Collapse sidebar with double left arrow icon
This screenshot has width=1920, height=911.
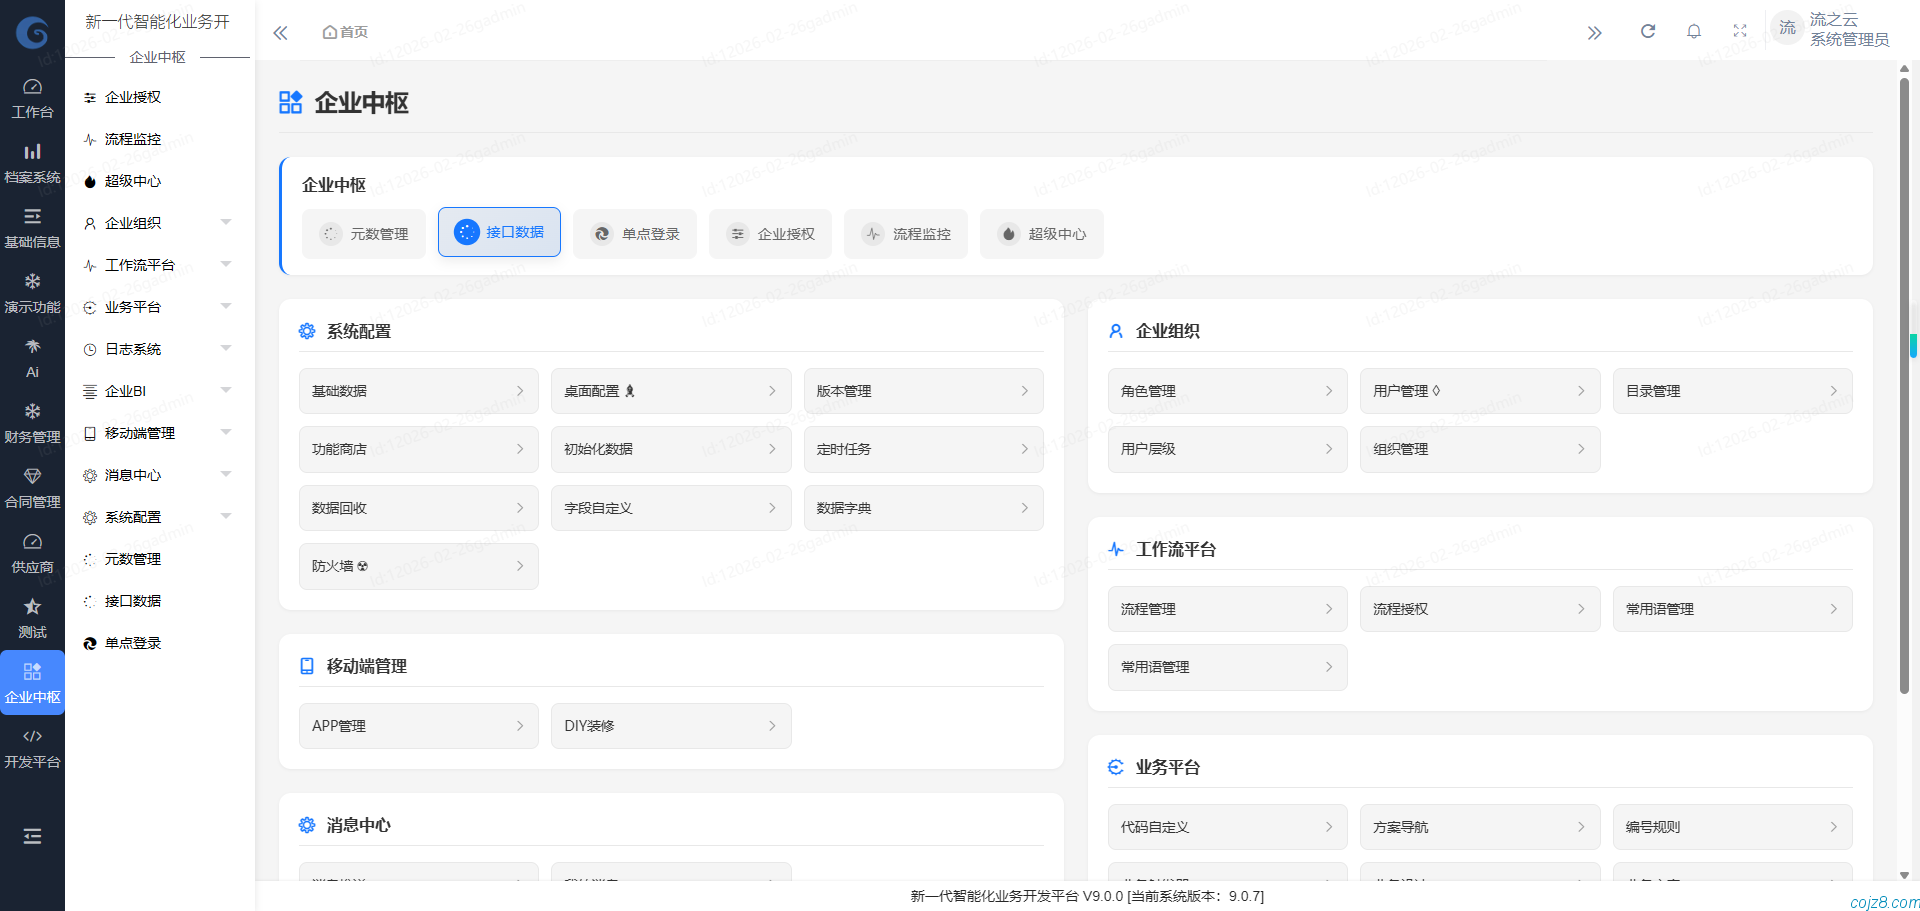click(280, 33)
